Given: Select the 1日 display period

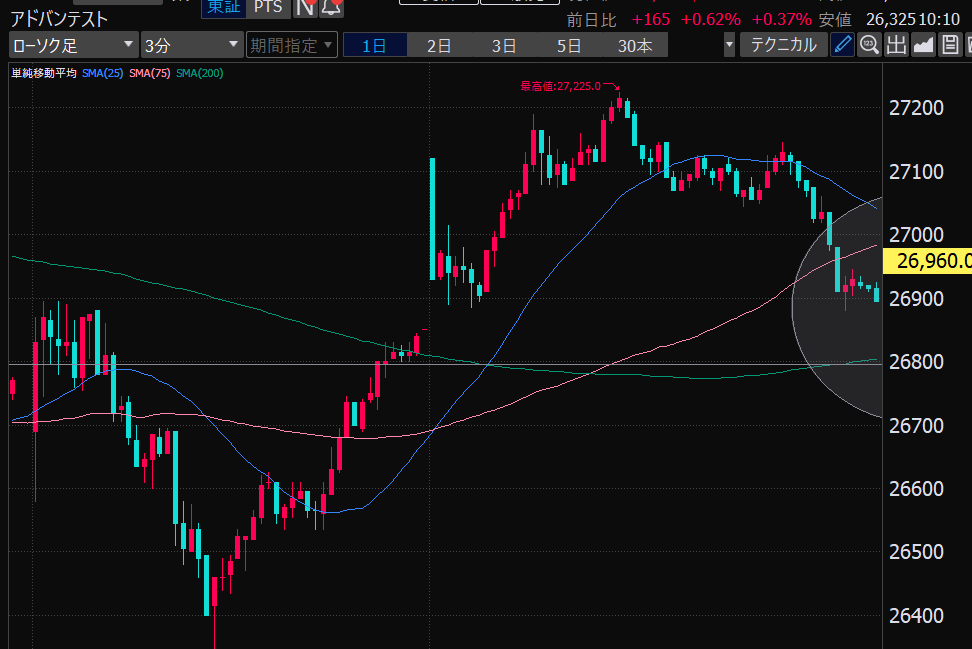Looking at the screenshot, I should pos(374,45).
